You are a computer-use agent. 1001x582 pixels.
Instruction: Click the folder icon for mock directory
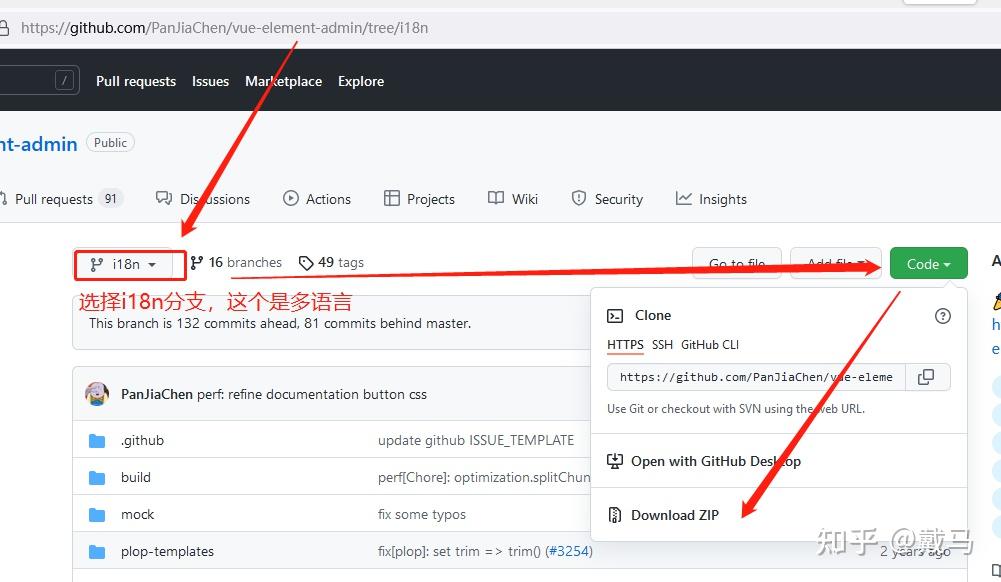pos(96,514)
